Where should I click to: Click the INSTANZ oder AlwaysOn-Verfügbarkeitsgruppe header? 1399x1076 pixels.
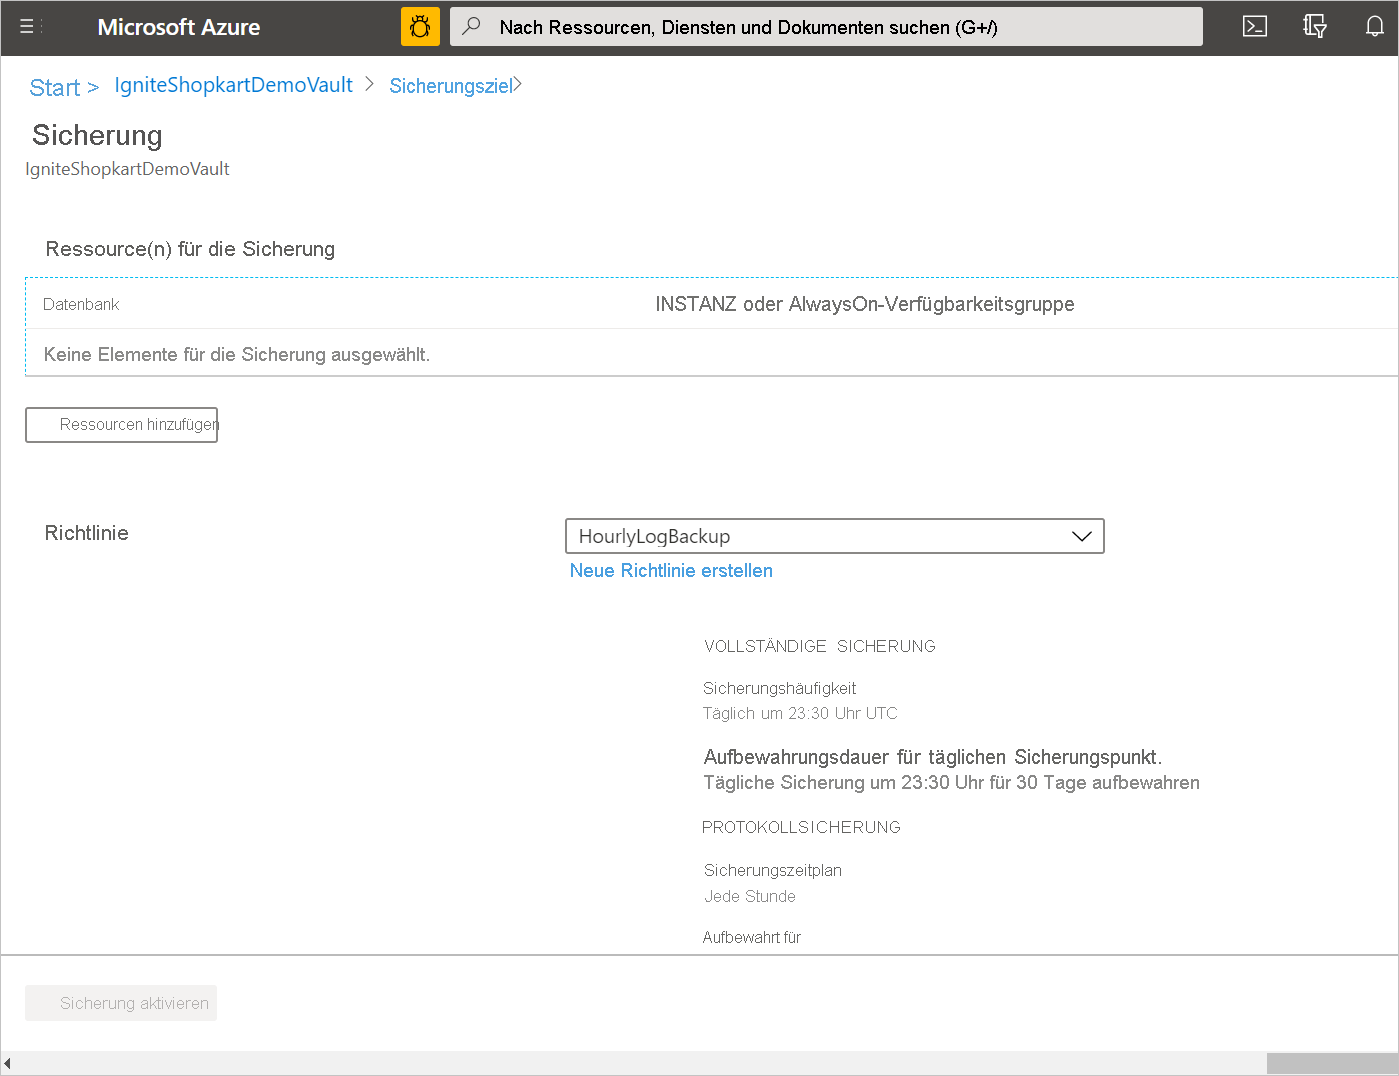pos(864,304)
